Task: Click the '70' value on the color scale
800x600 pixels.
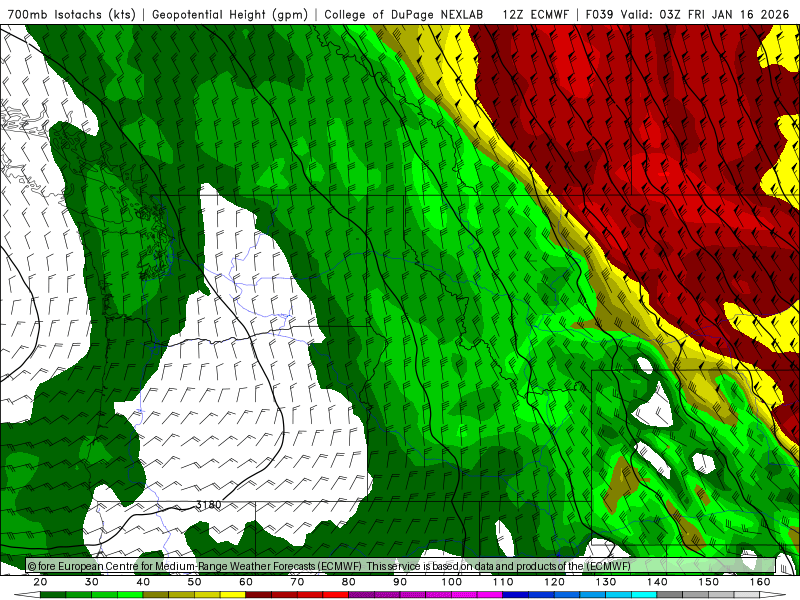Action: pos(297,582)
